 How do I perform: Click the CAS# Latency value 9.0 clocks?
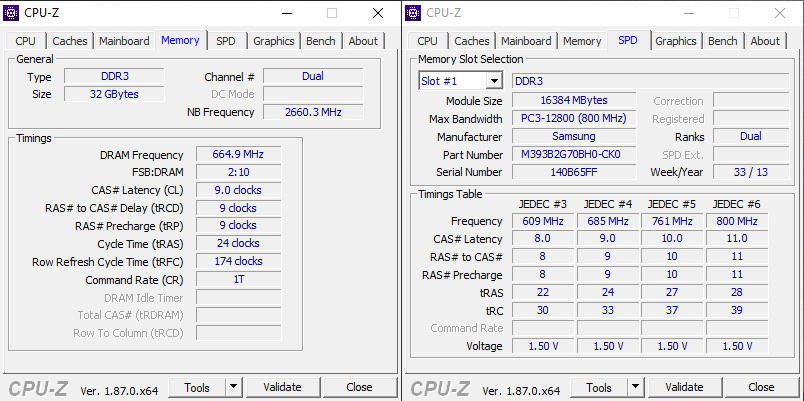[x=238, y=190]
